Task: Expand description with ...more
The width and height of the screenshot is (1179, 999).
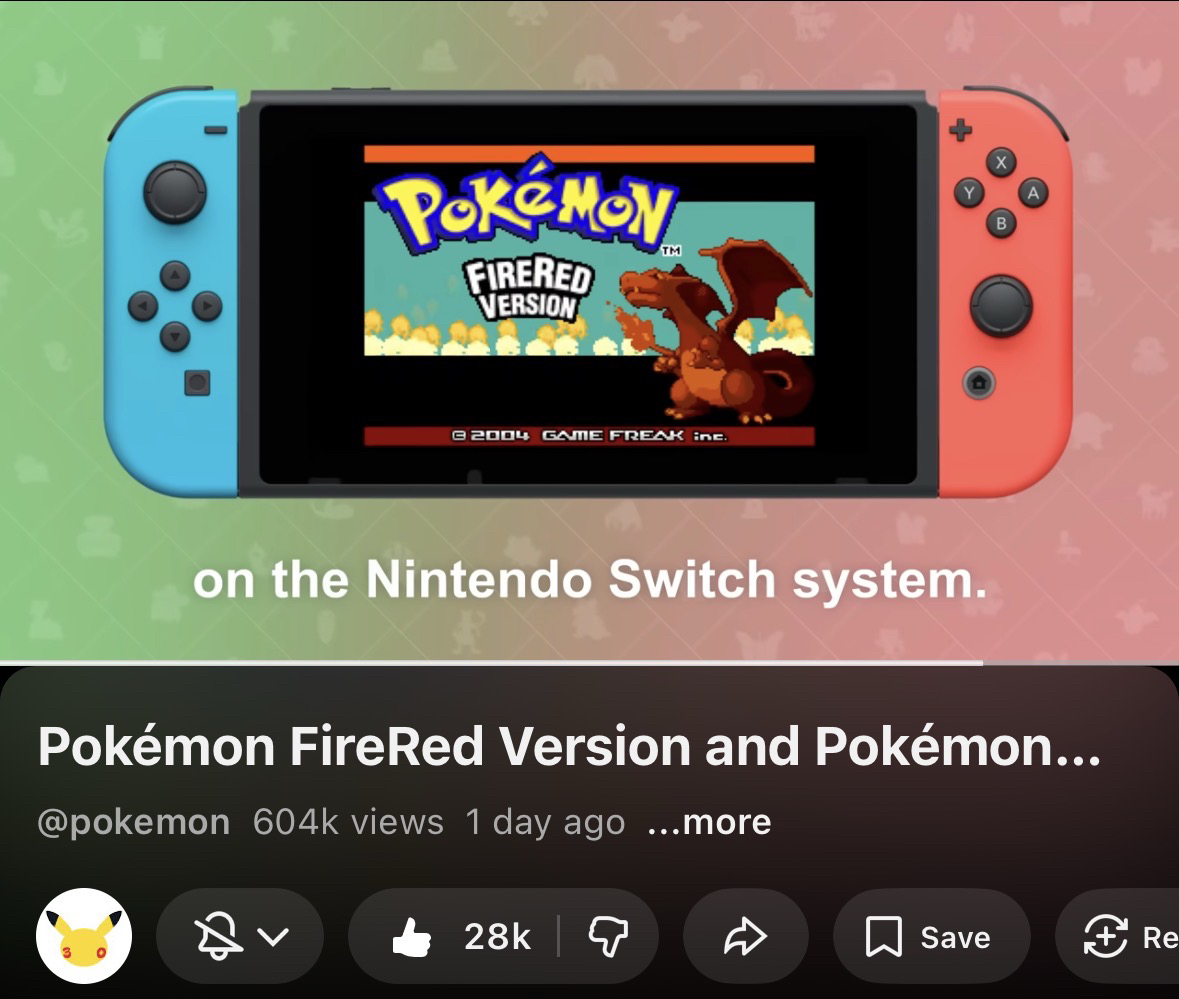Action: (x=709, y=822)
